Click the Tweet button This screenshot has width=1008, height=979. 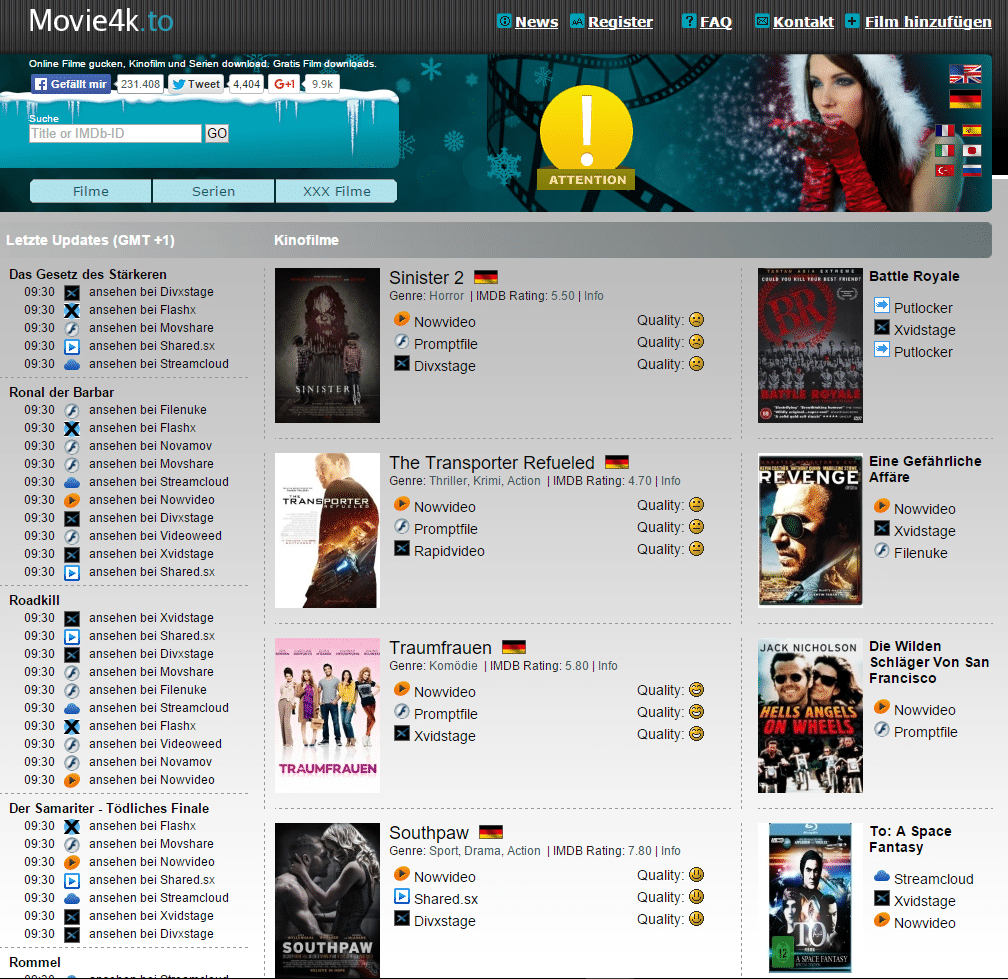[x=196, y=84]
